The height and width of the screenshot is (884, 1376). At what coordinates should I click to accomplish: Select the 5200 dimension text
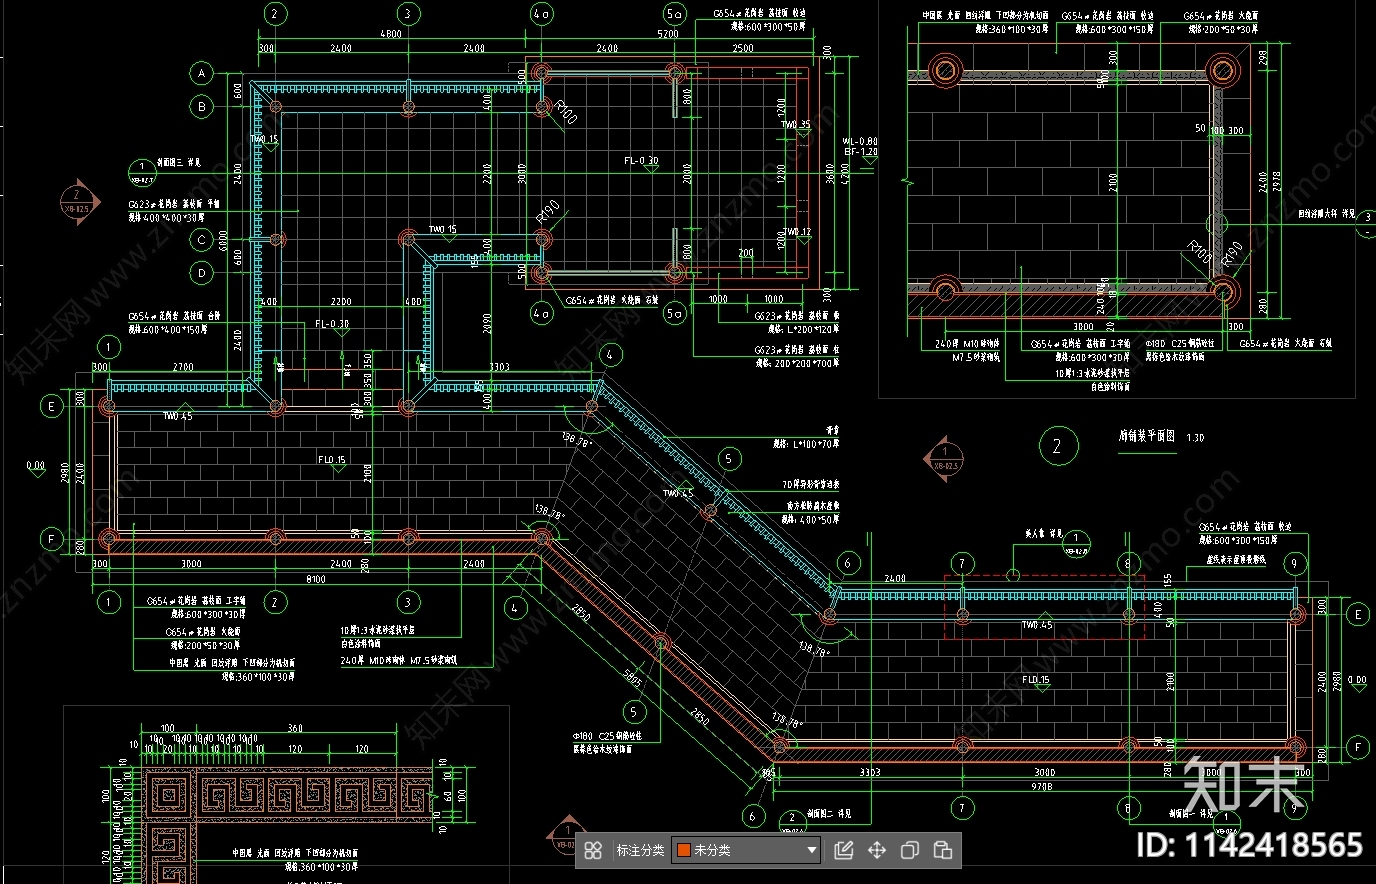pyautogui.click(x=668, y=34)
